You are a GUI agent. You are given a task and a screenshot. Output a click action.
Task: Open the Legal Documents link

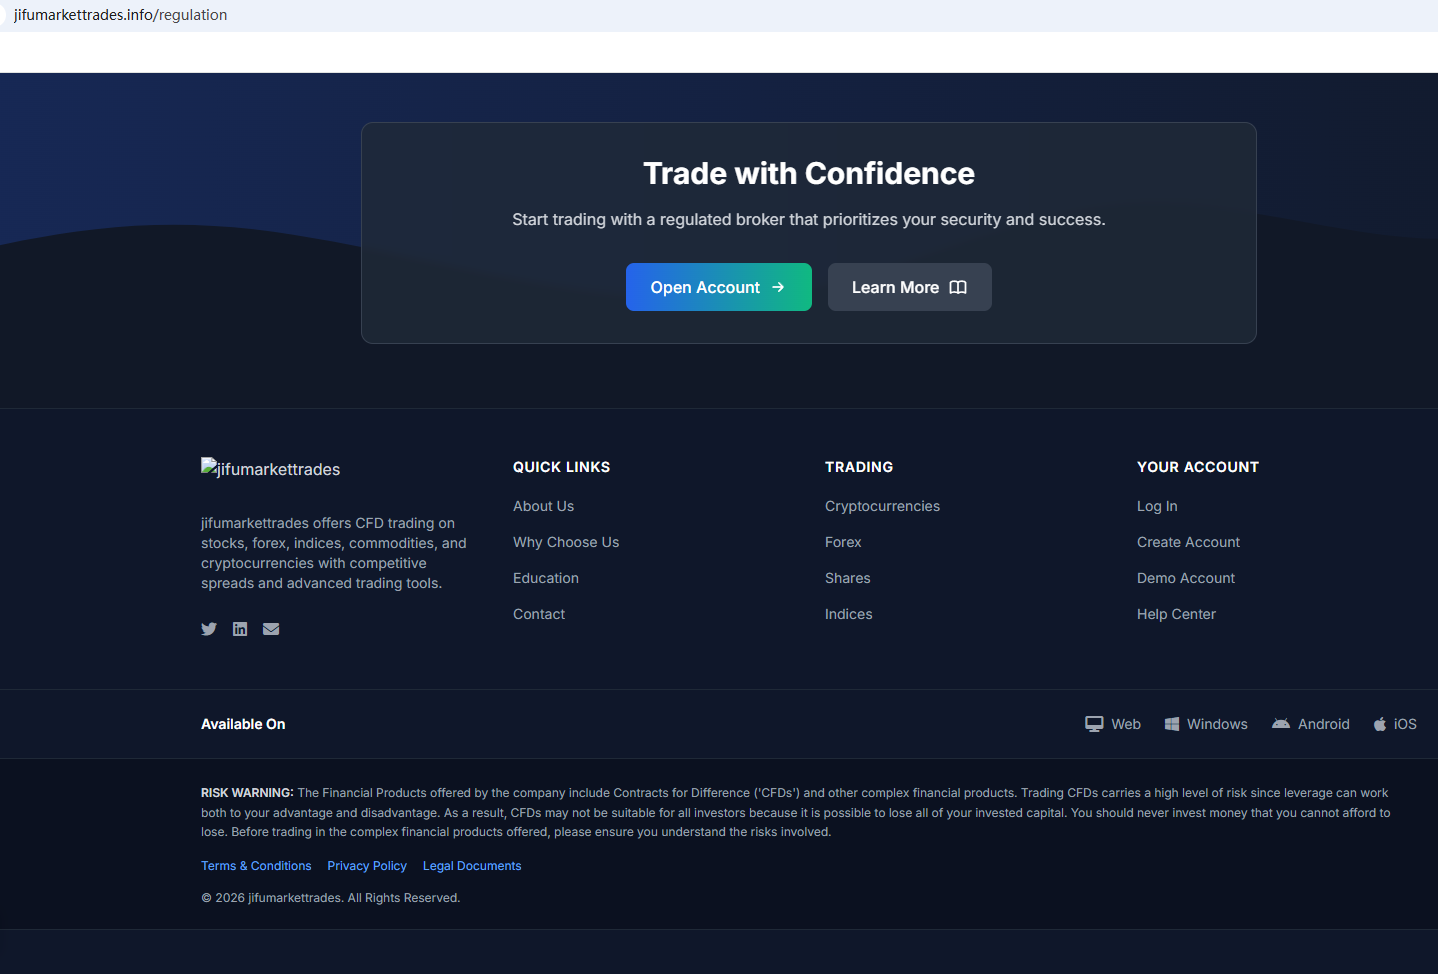(472, 866)
